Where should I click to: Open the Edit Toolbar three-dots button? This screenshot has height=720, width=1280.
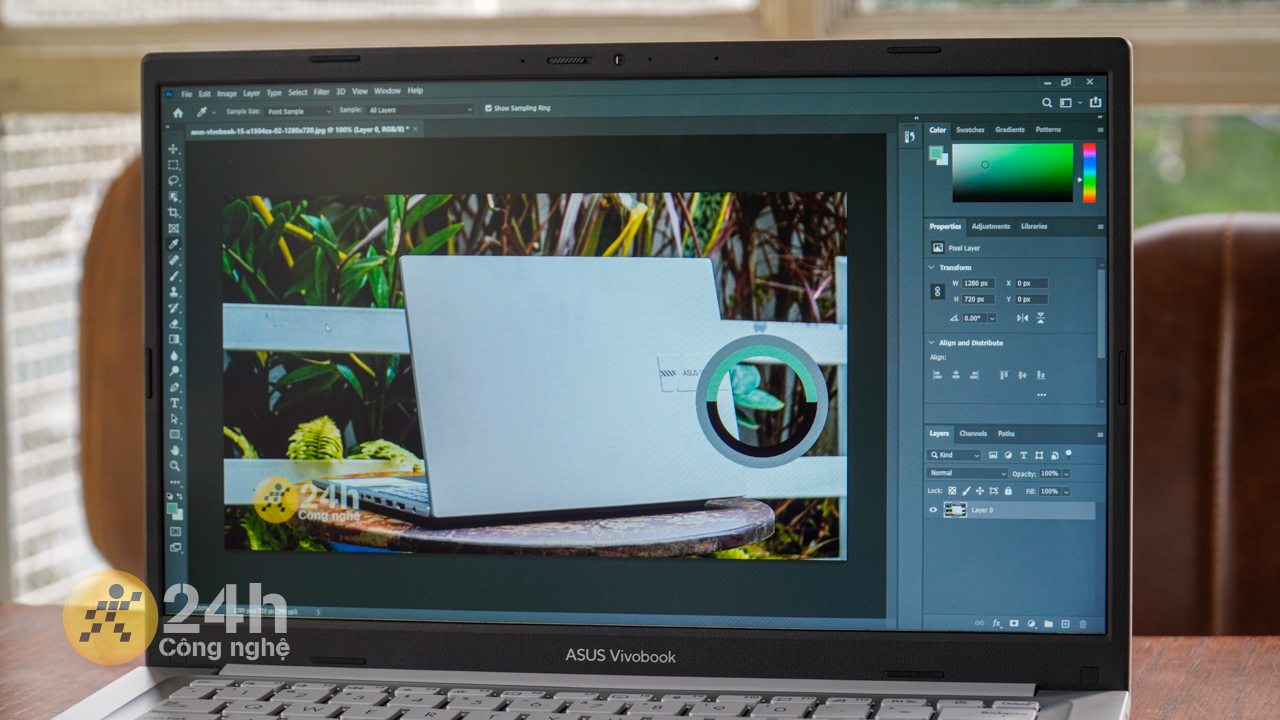174,482
